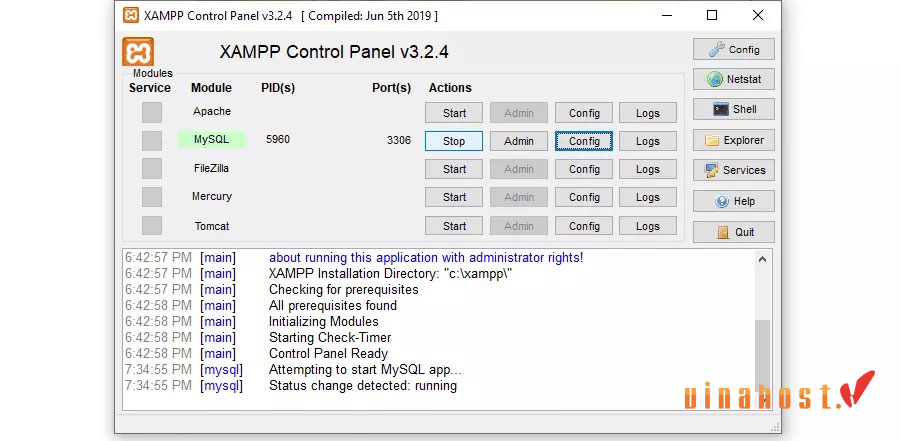Click the Tomcat module name
Image resolution: width=901 pixels, height=441 pixels.
211,226
